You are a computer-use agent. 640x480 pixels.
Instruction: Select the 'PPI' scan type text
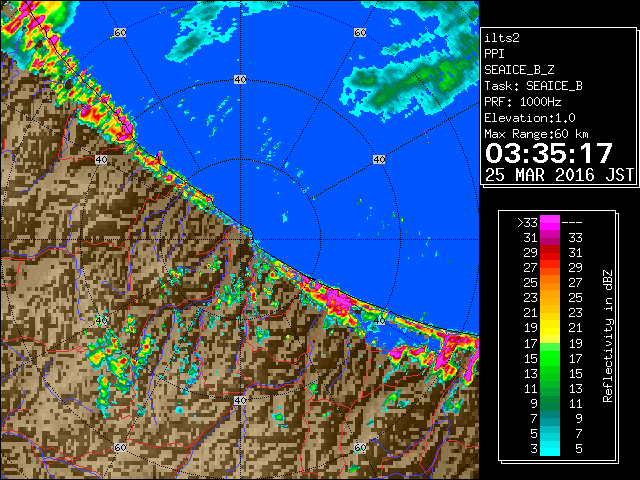coord(494,54)
